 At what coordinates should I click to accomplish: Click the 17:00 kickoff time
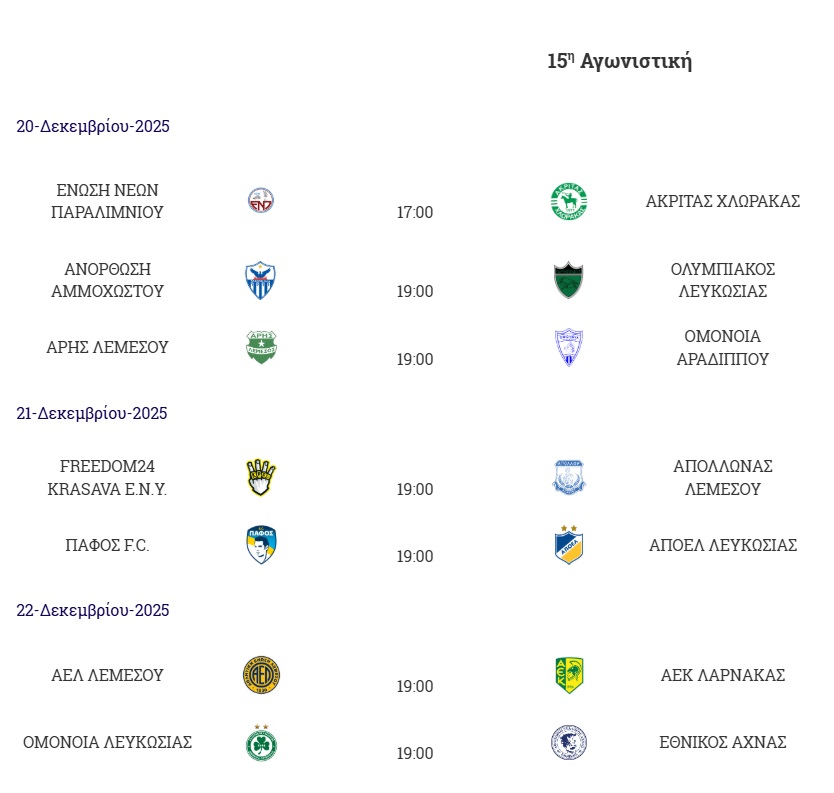point(415,212)
